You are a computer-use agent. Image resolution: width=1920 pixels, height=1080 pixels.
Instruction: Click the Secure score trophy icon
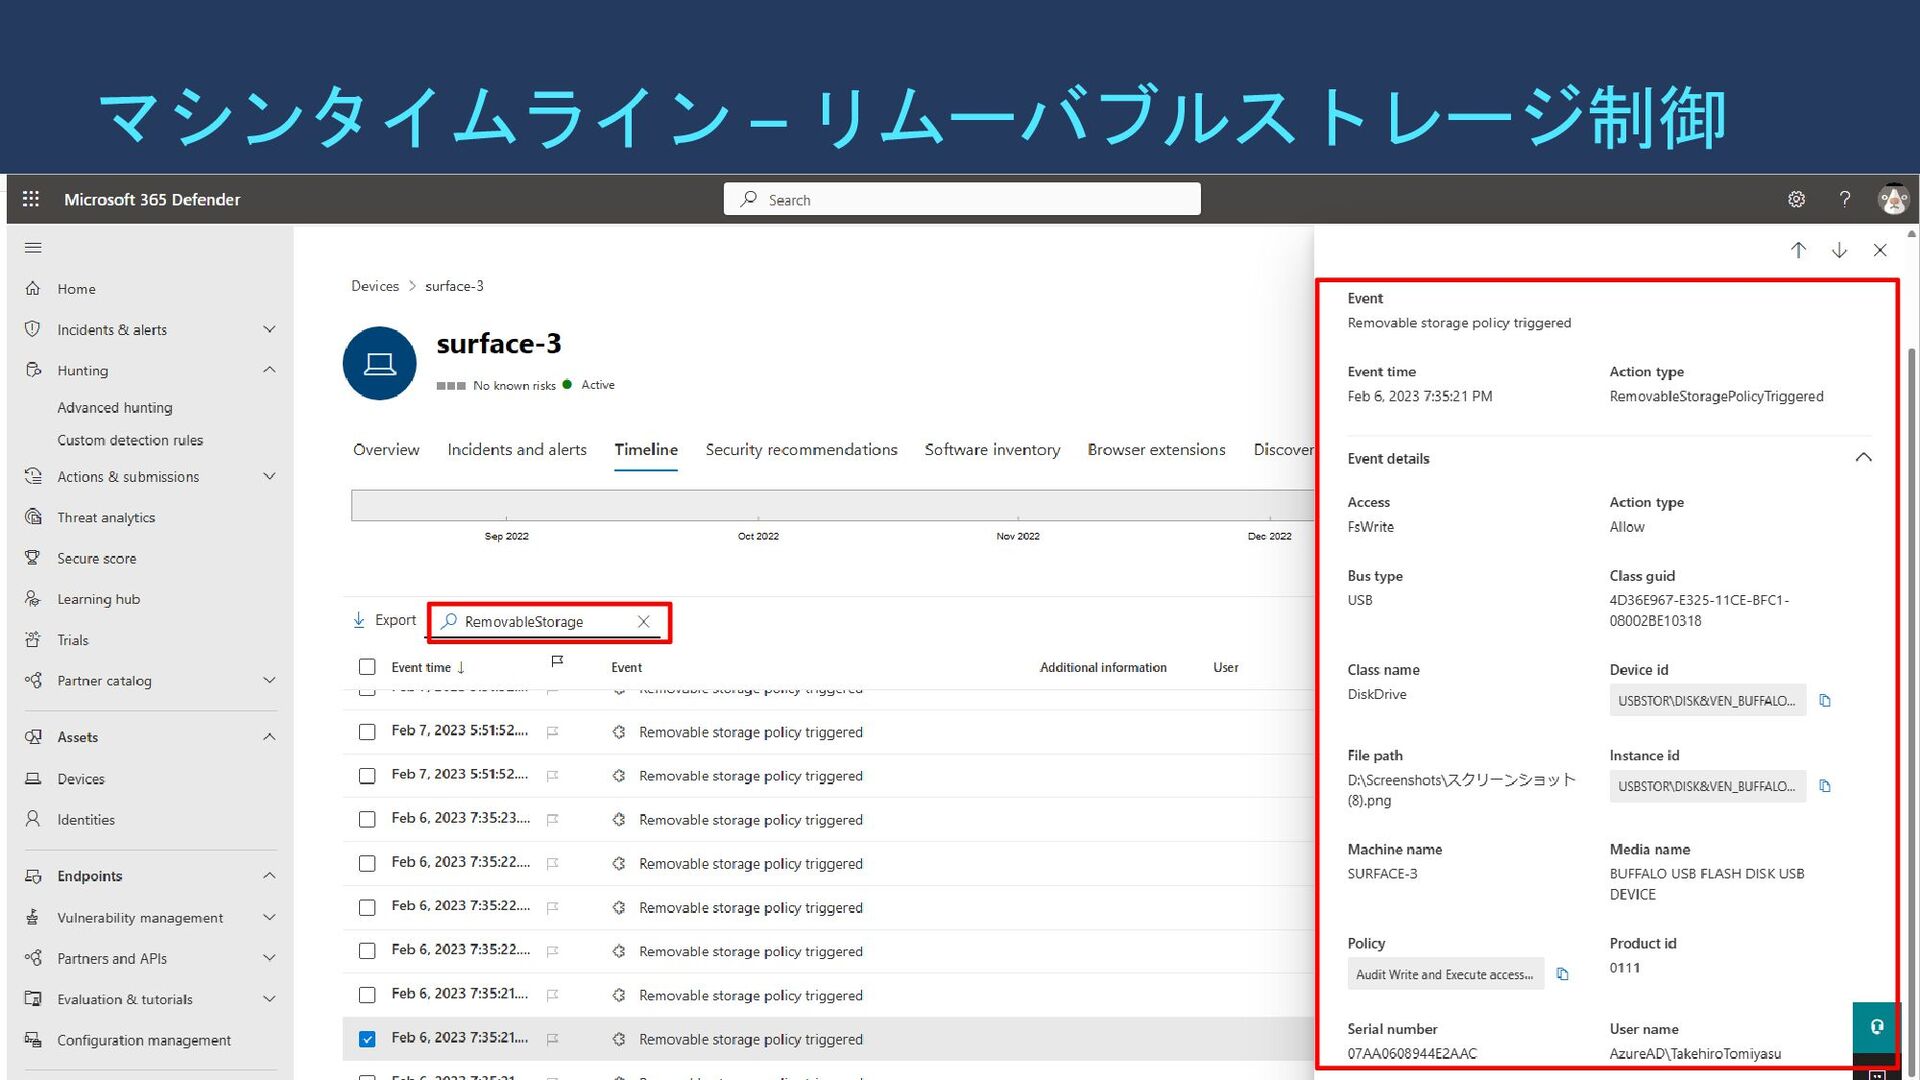(x=33, y=558)
